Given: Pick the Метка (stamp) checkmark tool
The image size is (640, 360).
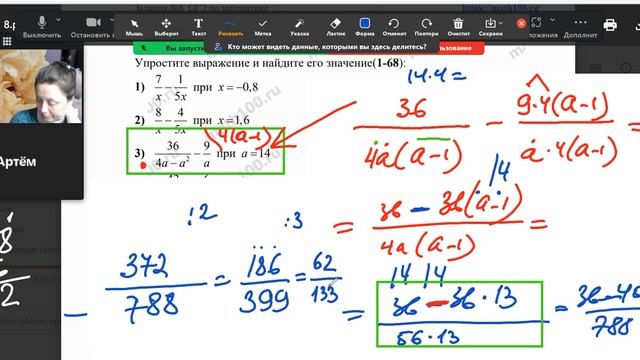Looking at the screenshot, I should 262,27.
